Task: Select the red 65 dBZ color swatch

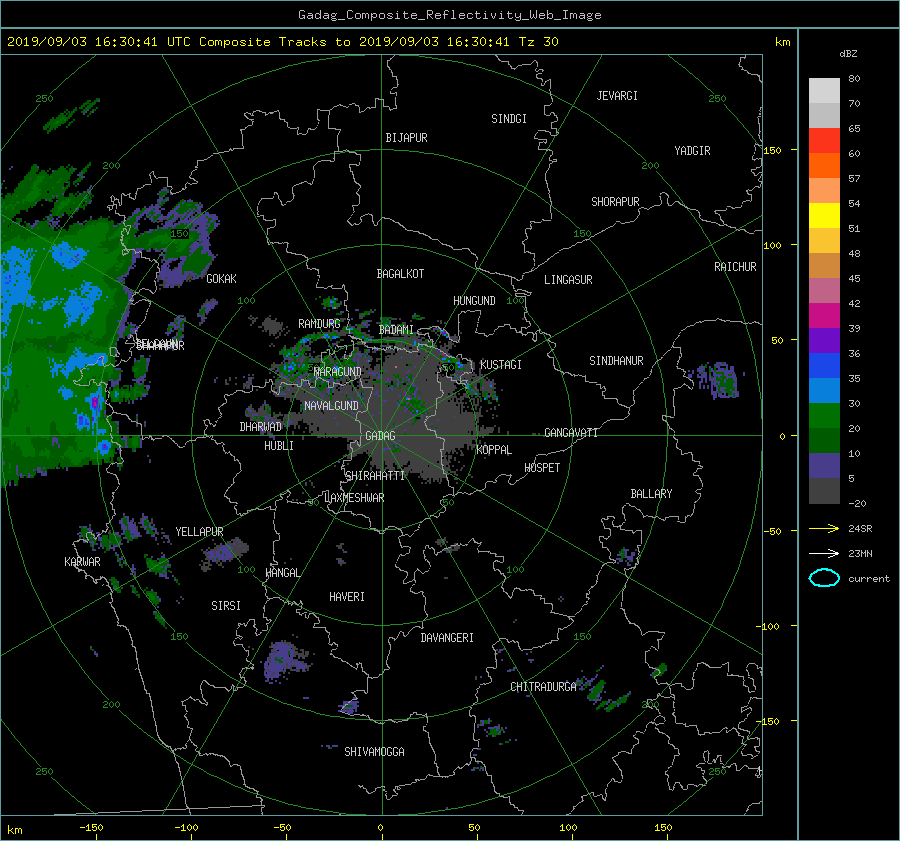Action: point(824,140)
